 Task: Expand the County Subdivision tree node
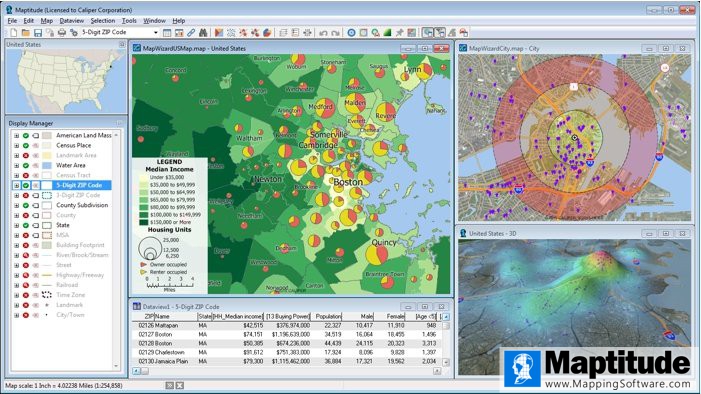click(x=17, y=205)
